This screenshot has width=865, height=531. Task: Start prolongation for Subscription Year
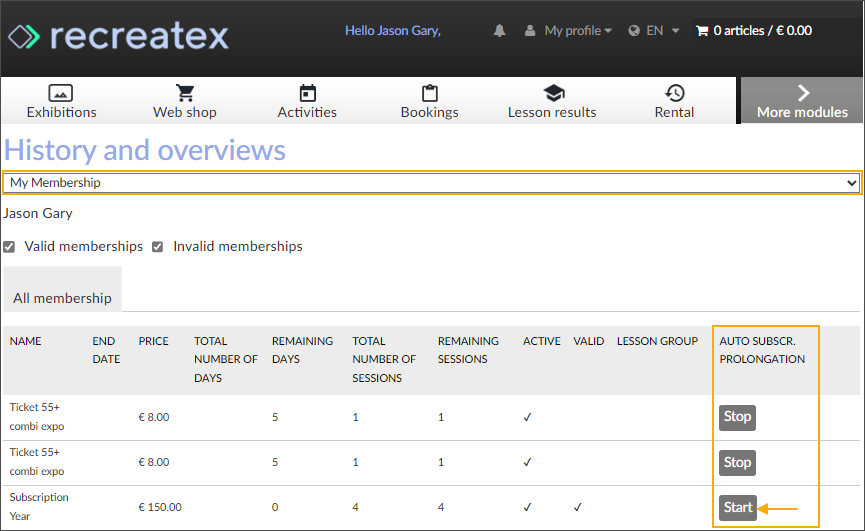(737, 508)
